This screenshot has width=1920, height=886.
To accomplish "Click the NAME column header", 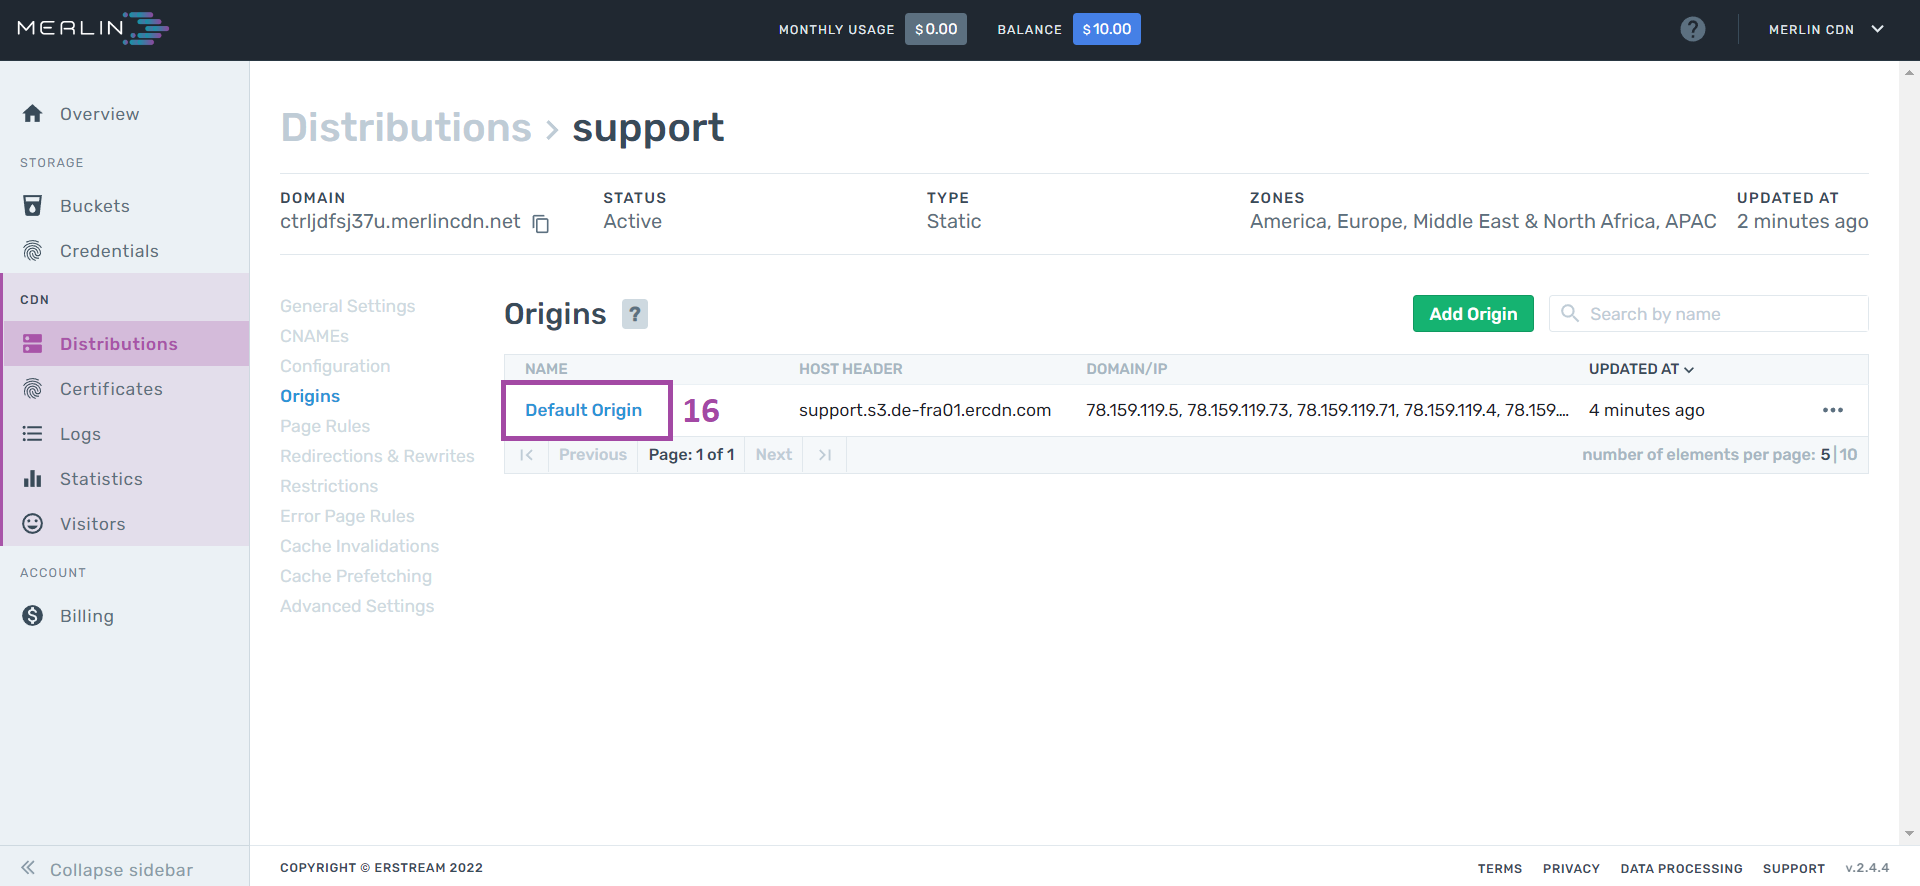I will click(x=546, y=369).
